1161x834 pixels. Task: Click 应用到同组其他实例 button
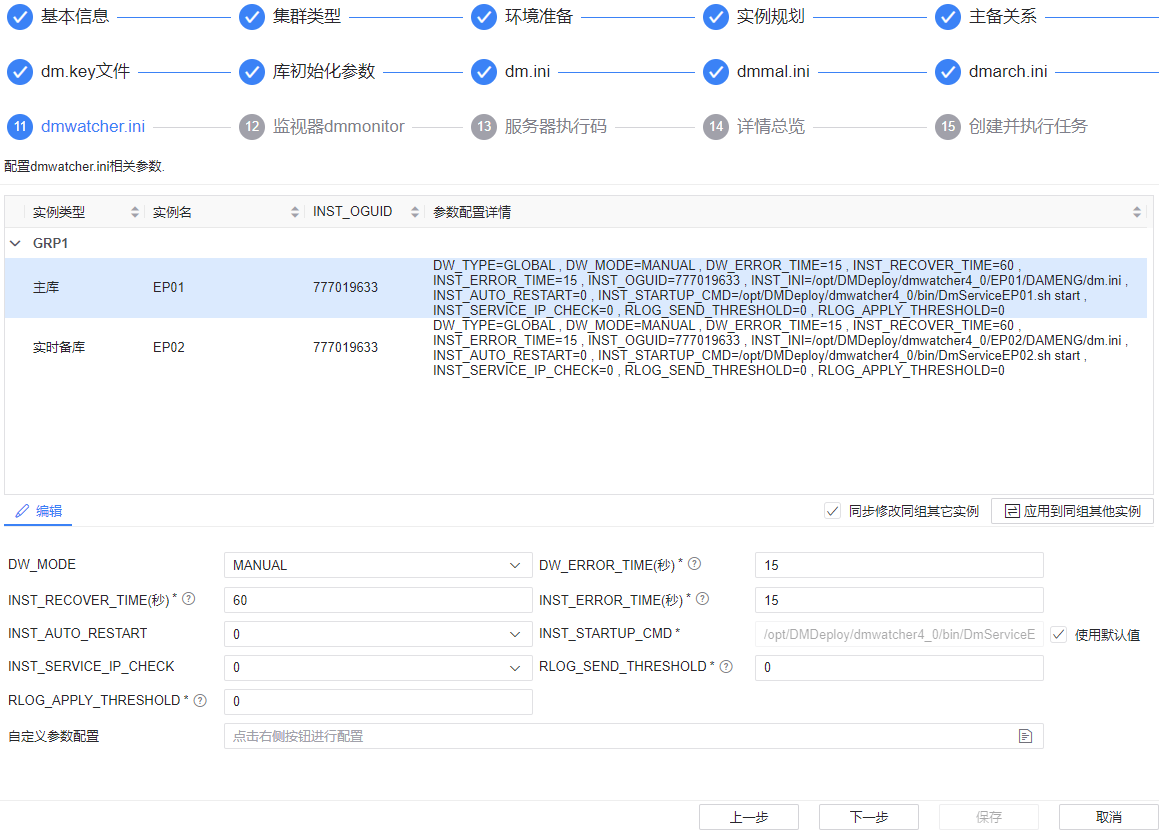[x=1072, y=511]
